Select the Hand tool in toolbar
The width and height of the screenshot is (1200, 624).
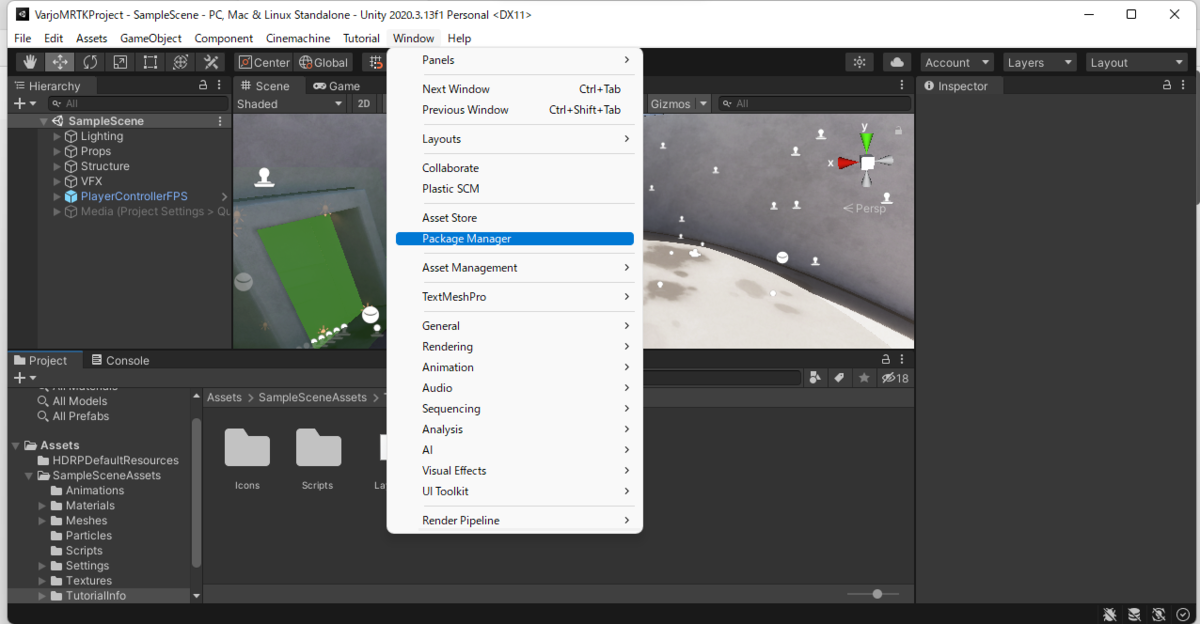coord(30,62)
